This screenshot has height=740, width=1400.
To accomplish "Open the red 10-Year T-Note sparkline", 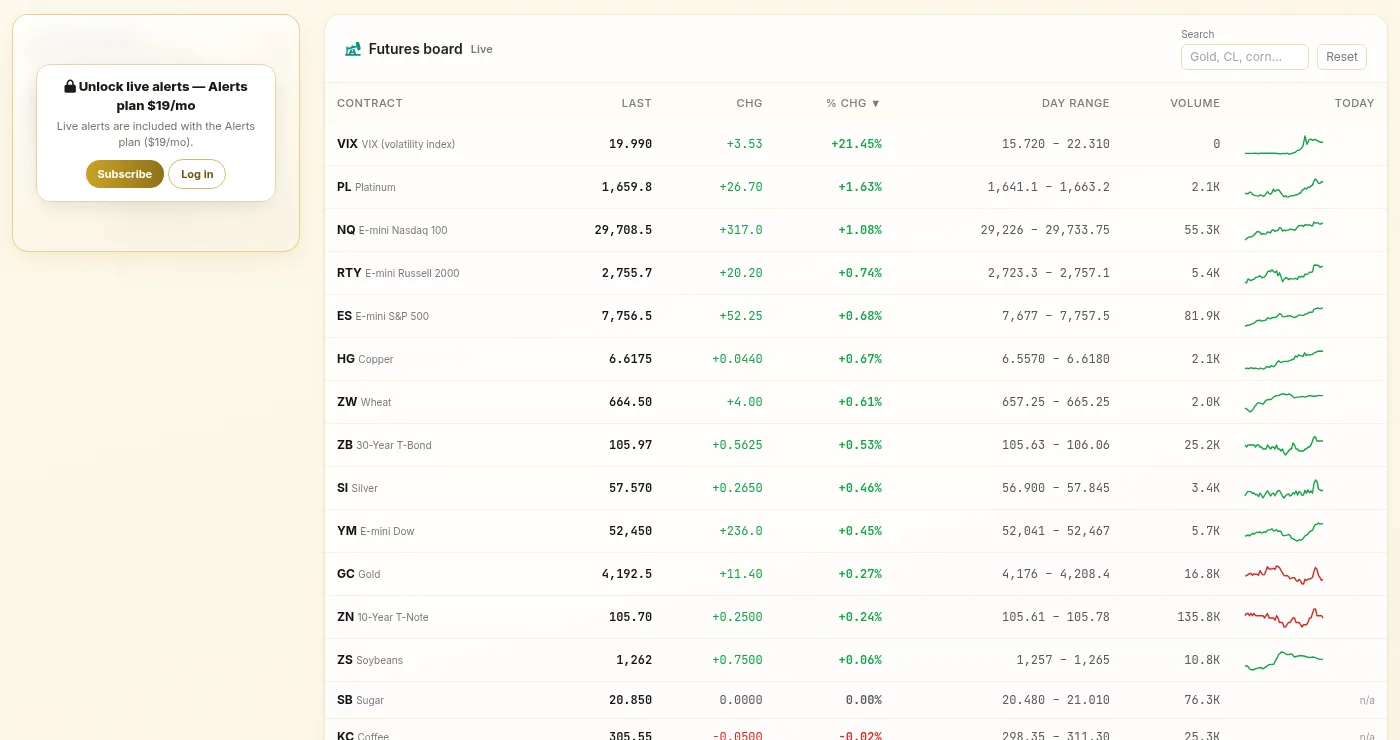I will (1284, 618).
